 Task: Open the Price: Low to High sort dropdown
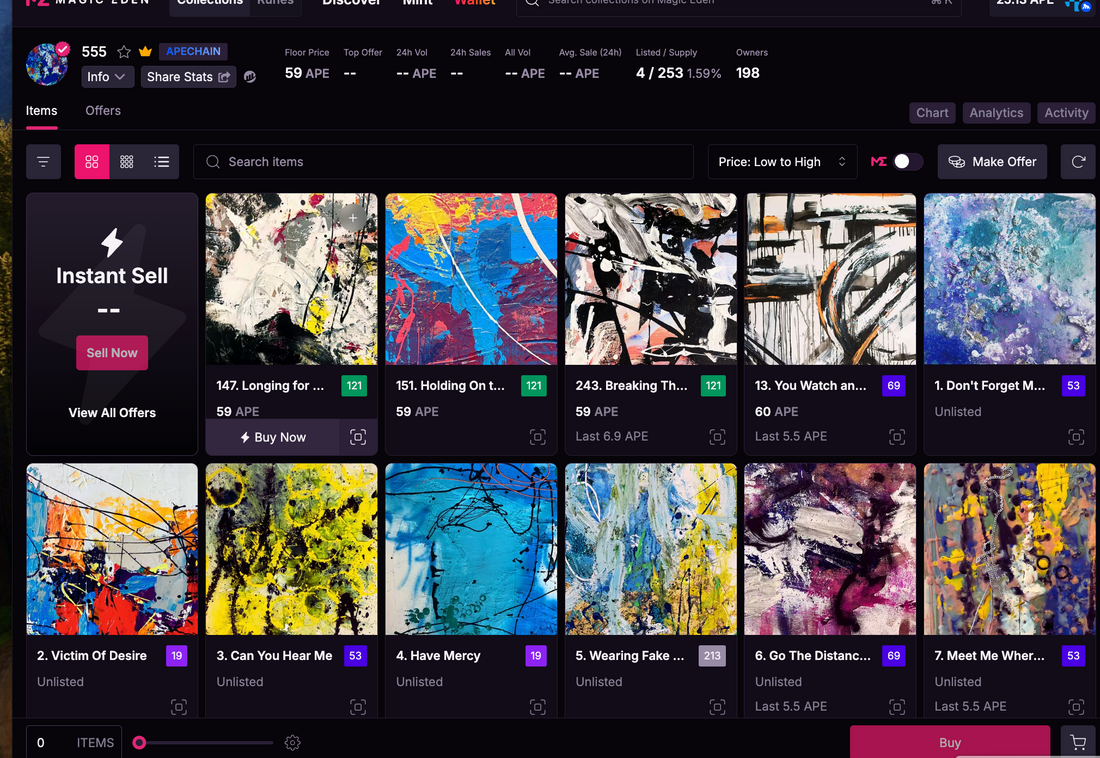tap(782, 162)
